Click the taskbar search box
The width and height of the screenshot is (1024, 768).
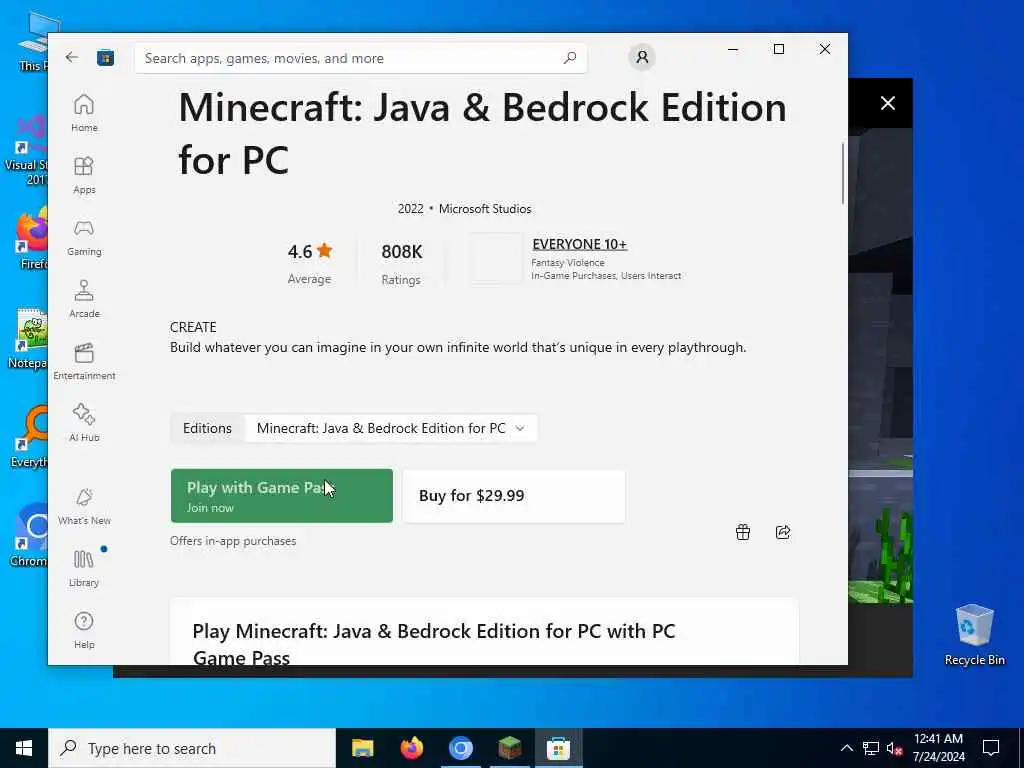pyautogui.click(x=192, y=748)
